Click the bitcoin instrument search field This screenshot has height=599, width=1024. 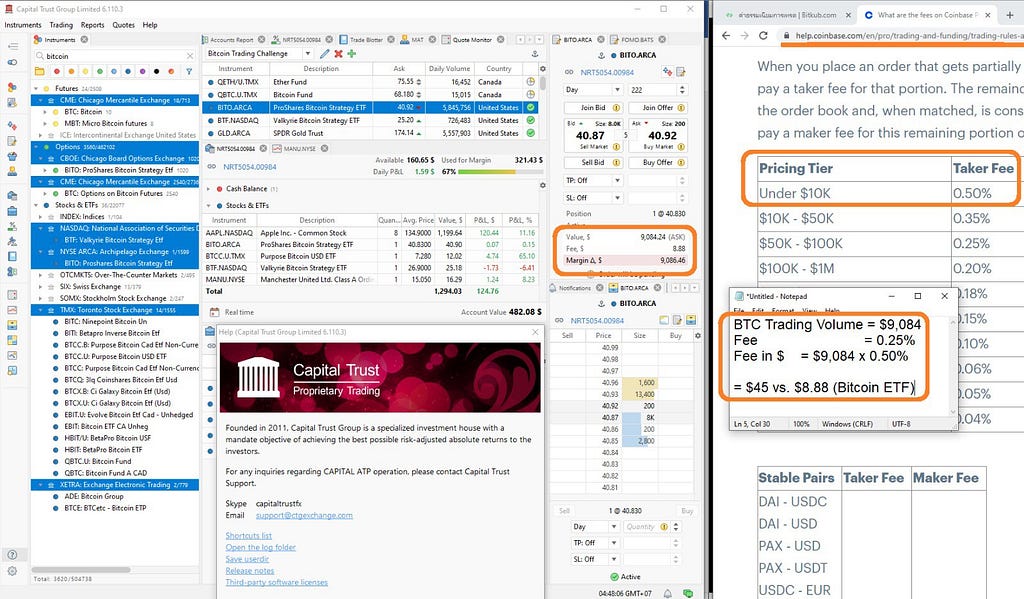[116, 56]
